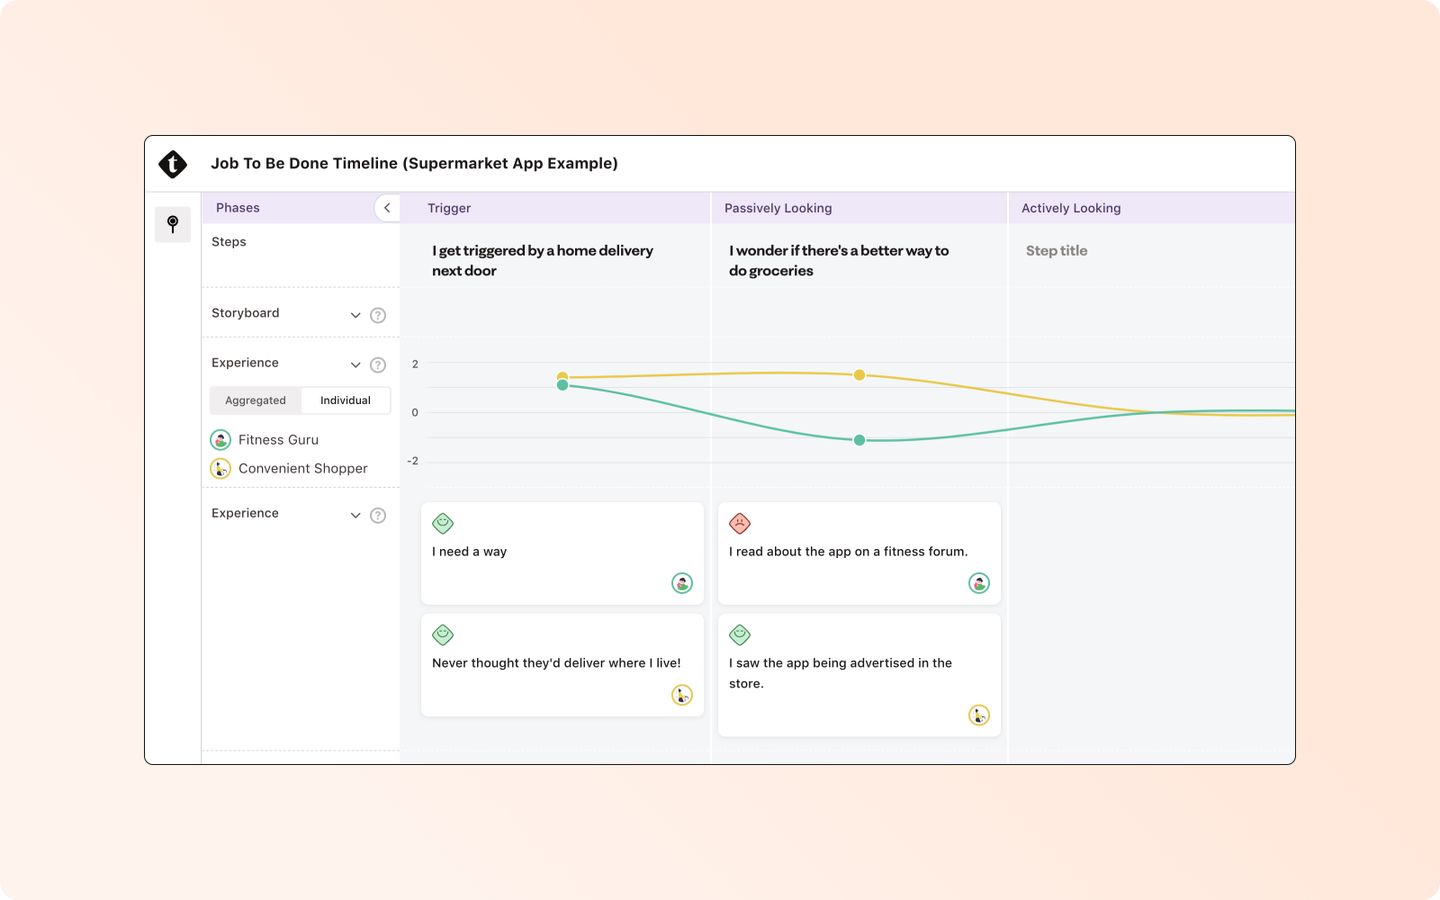
Task: Open the 'I saw the app being advertised' card
Action: point(859,675)
